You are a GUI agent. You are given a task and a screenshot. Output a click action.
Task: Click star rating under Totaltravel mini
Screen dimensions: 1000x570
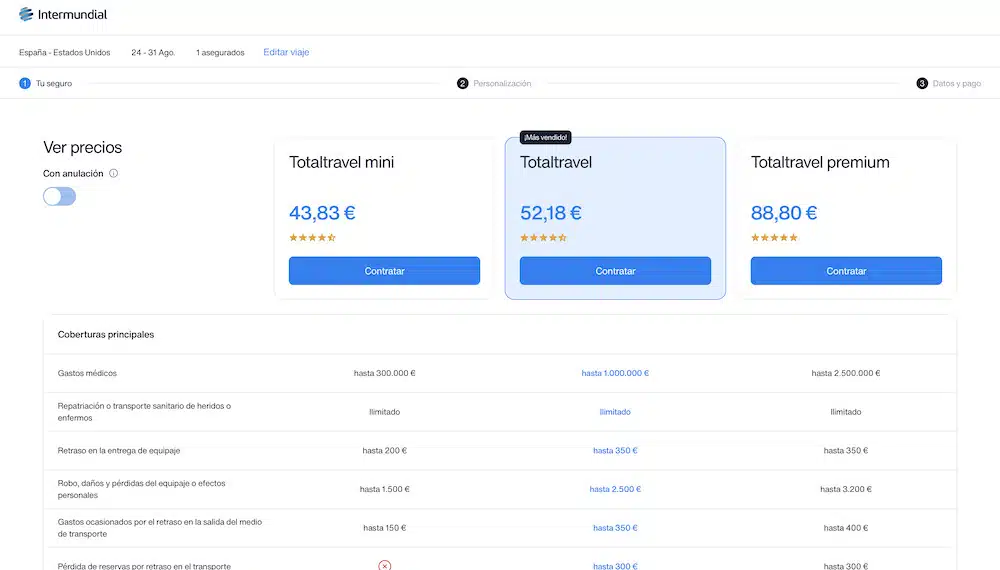coord(312,238)
